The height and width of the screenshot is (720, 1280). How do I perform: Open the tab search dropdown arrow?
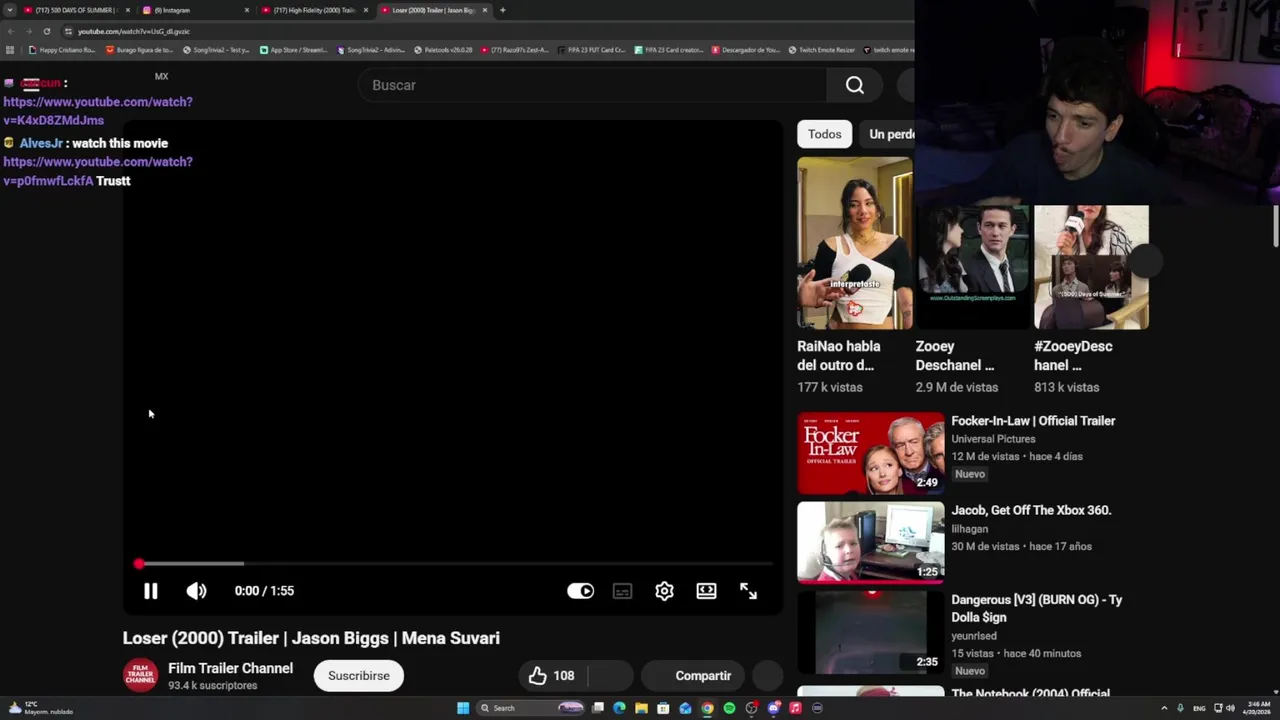pyautogui.click(x=10, y=10)
